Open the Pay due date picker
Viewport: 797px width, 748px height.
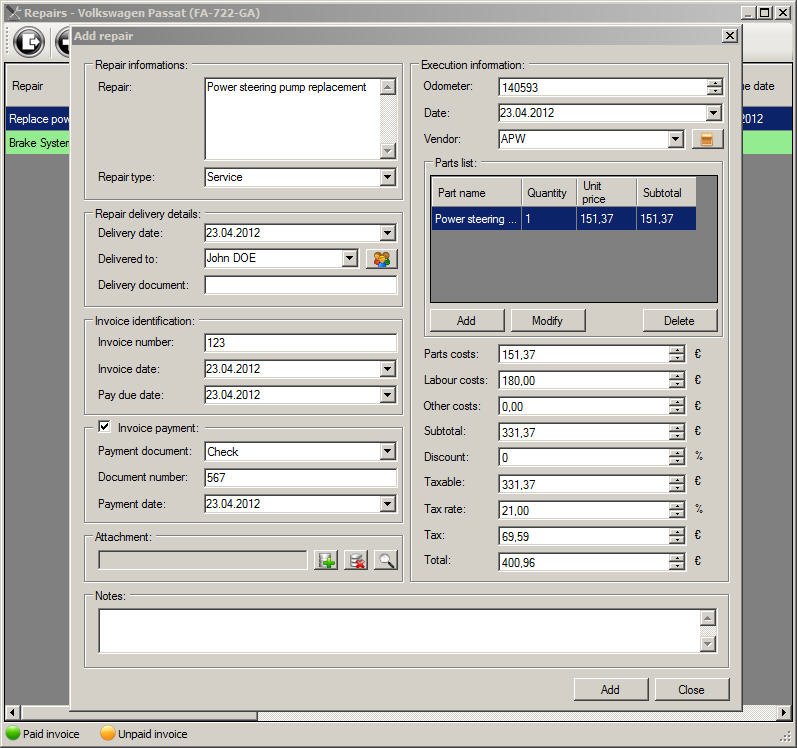click(388, 395)
